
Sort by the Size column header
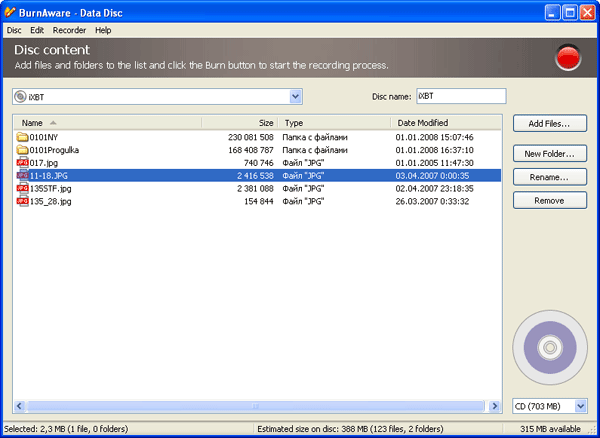pyautogui.click(x=240, y=123)
